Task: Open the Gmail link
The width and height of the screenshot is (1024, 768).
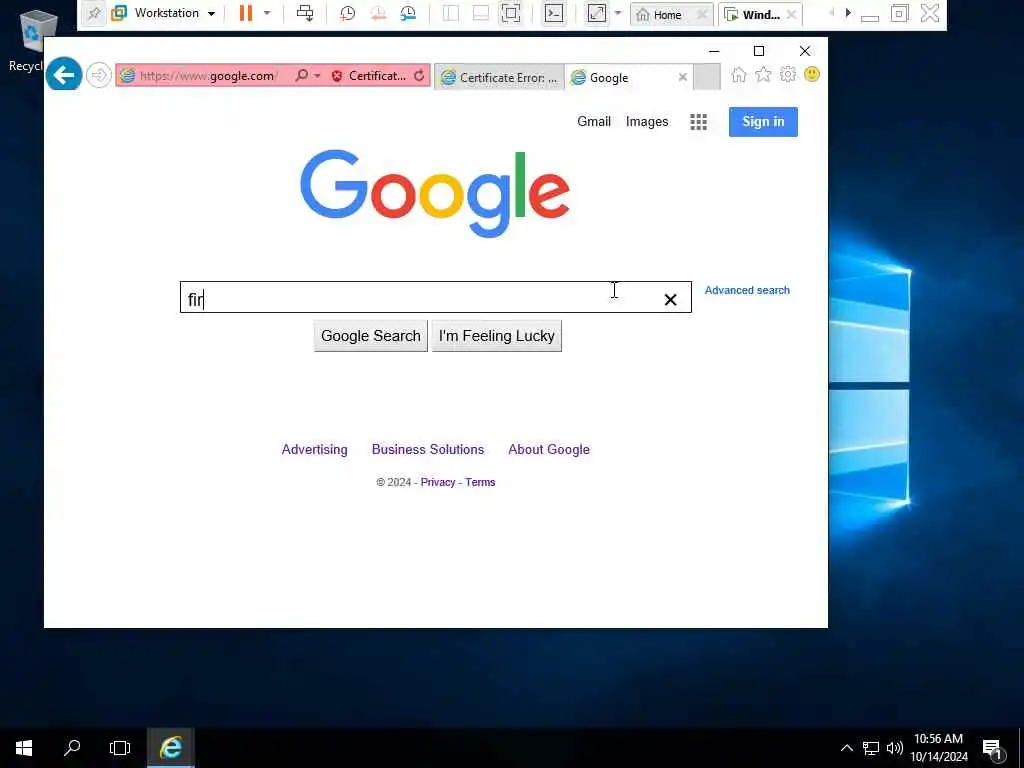Action: [x=594, y=121]
